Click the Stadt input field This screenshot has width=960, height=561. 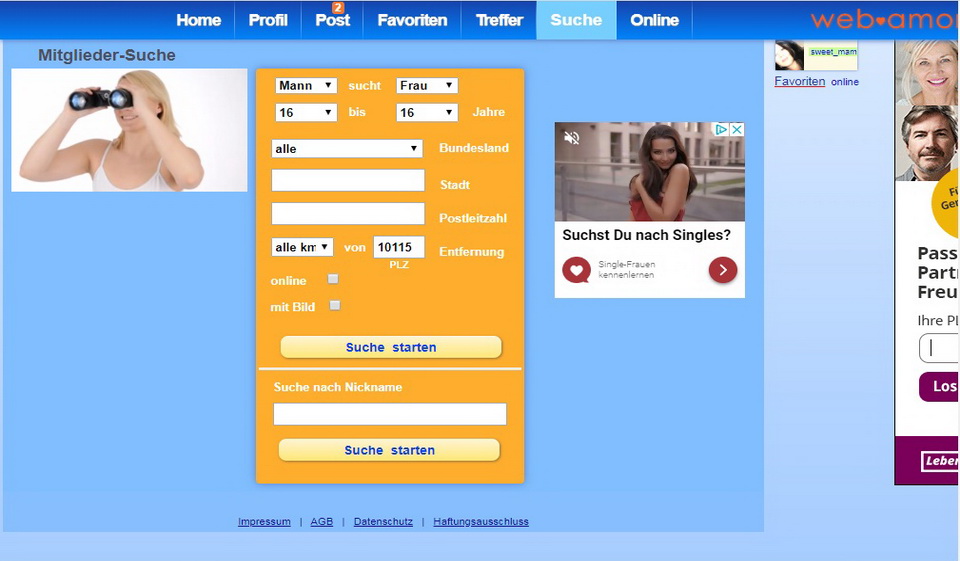tap(348, 181)
